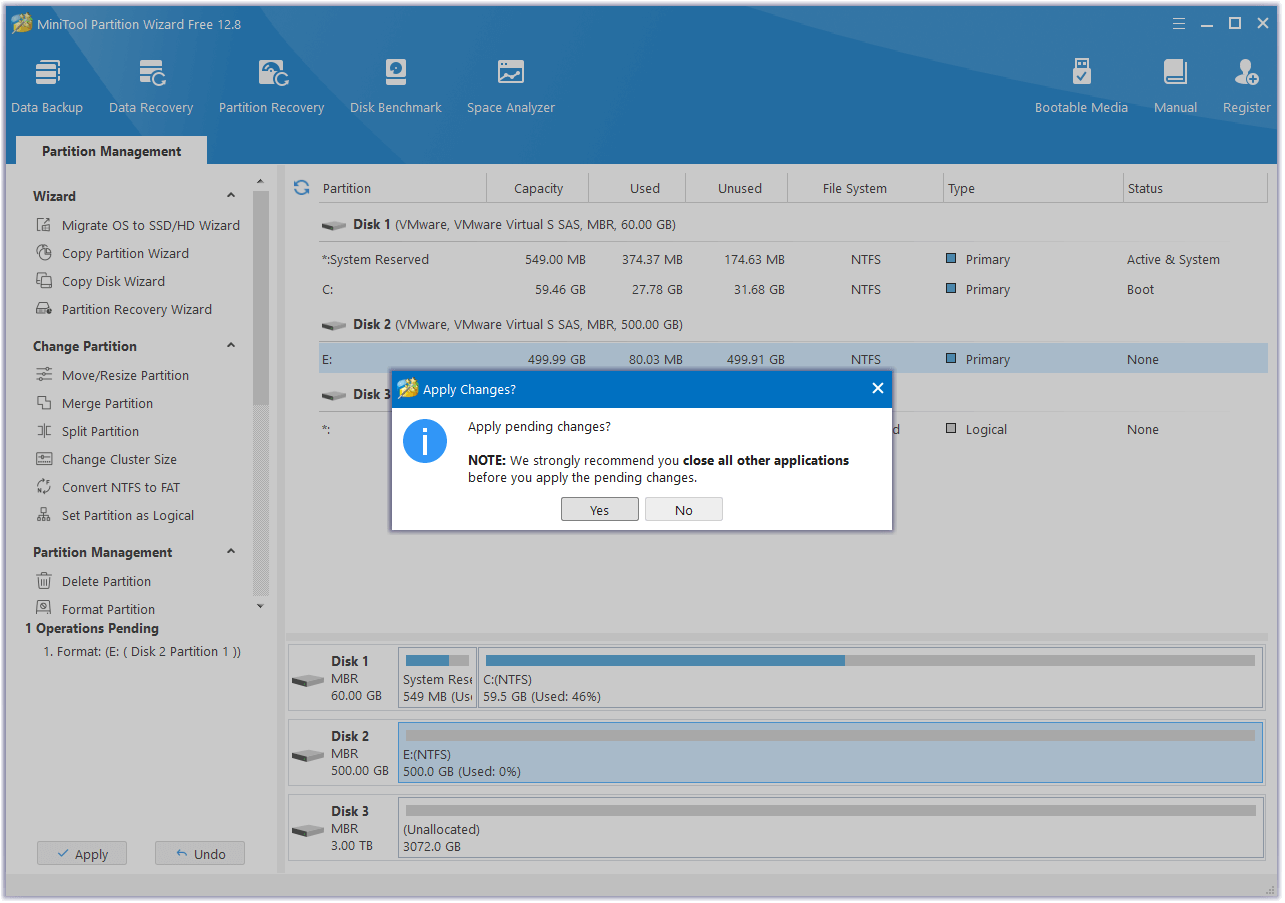Open the Copy Partition Wizard
1285x903 pixels.
112,253
